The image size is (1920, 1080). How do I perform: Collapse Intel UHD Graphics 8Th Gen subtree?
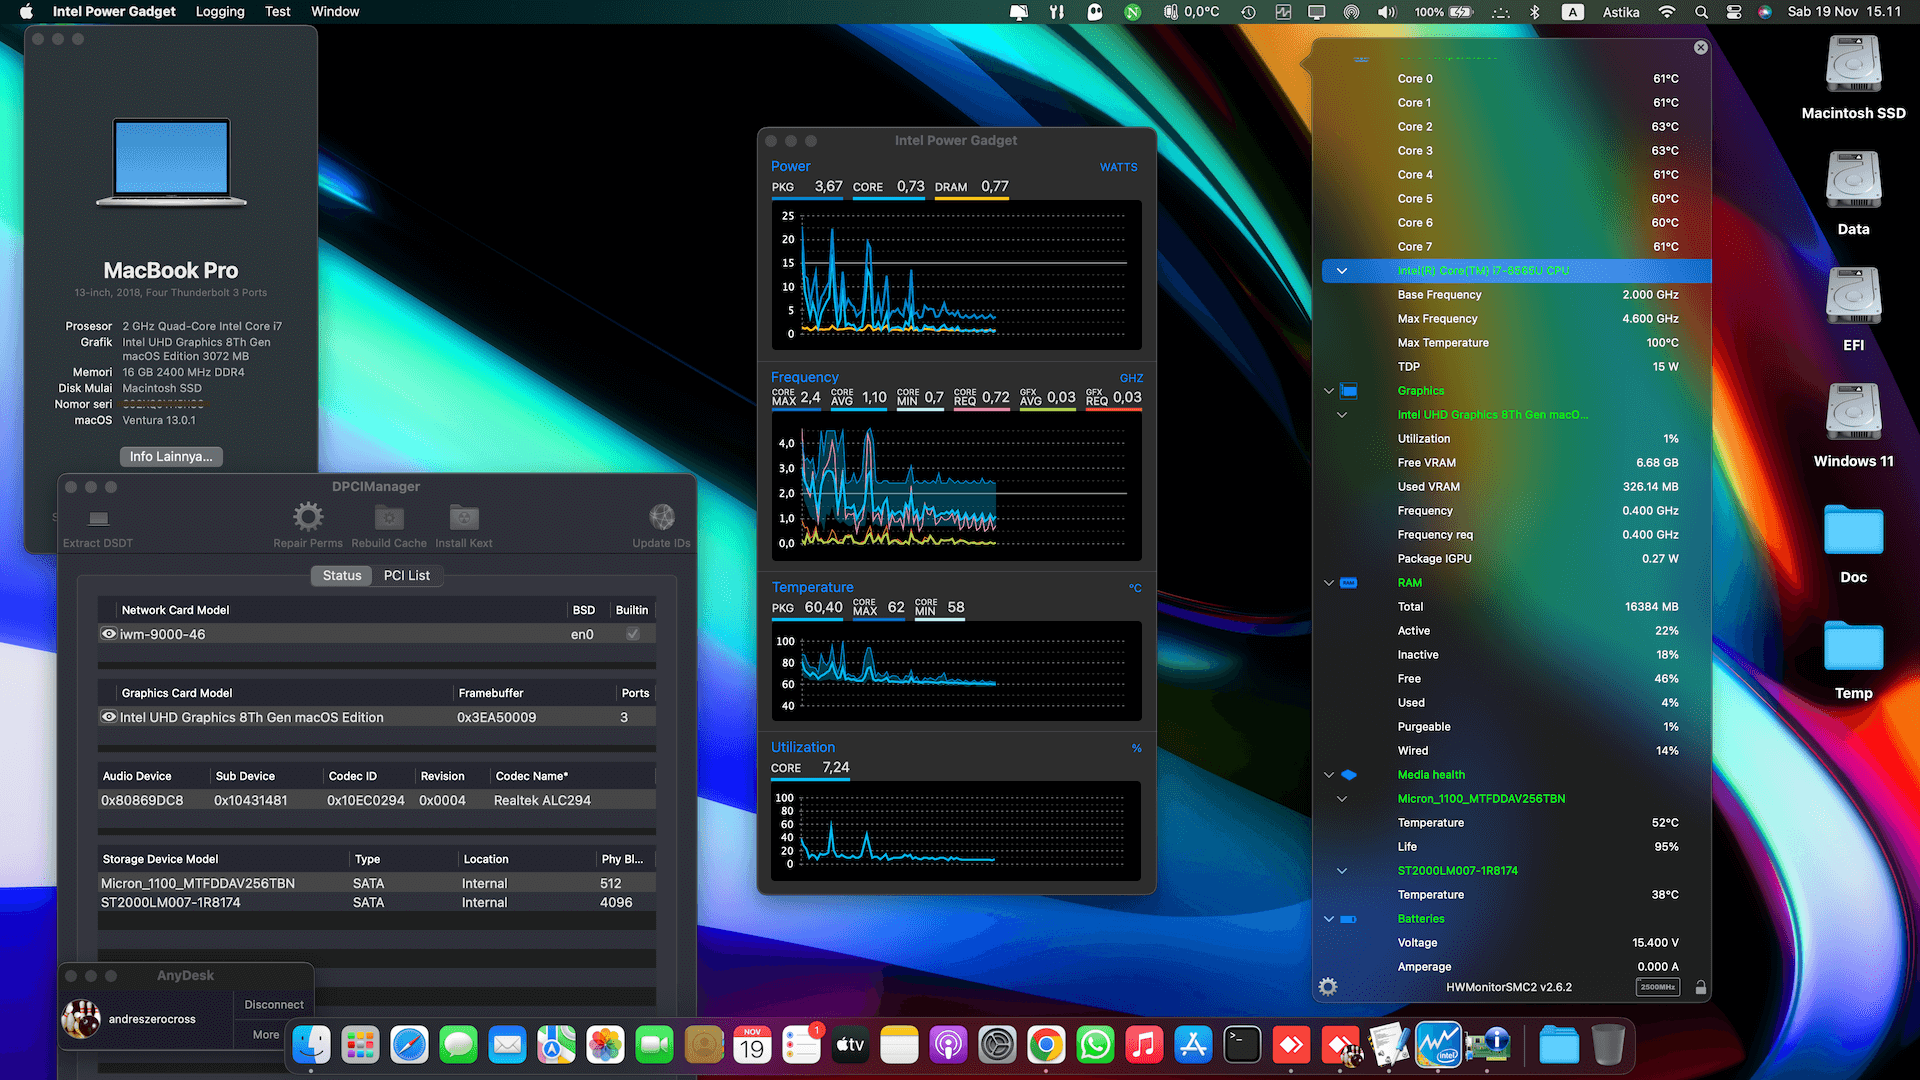click(1342, 415)
